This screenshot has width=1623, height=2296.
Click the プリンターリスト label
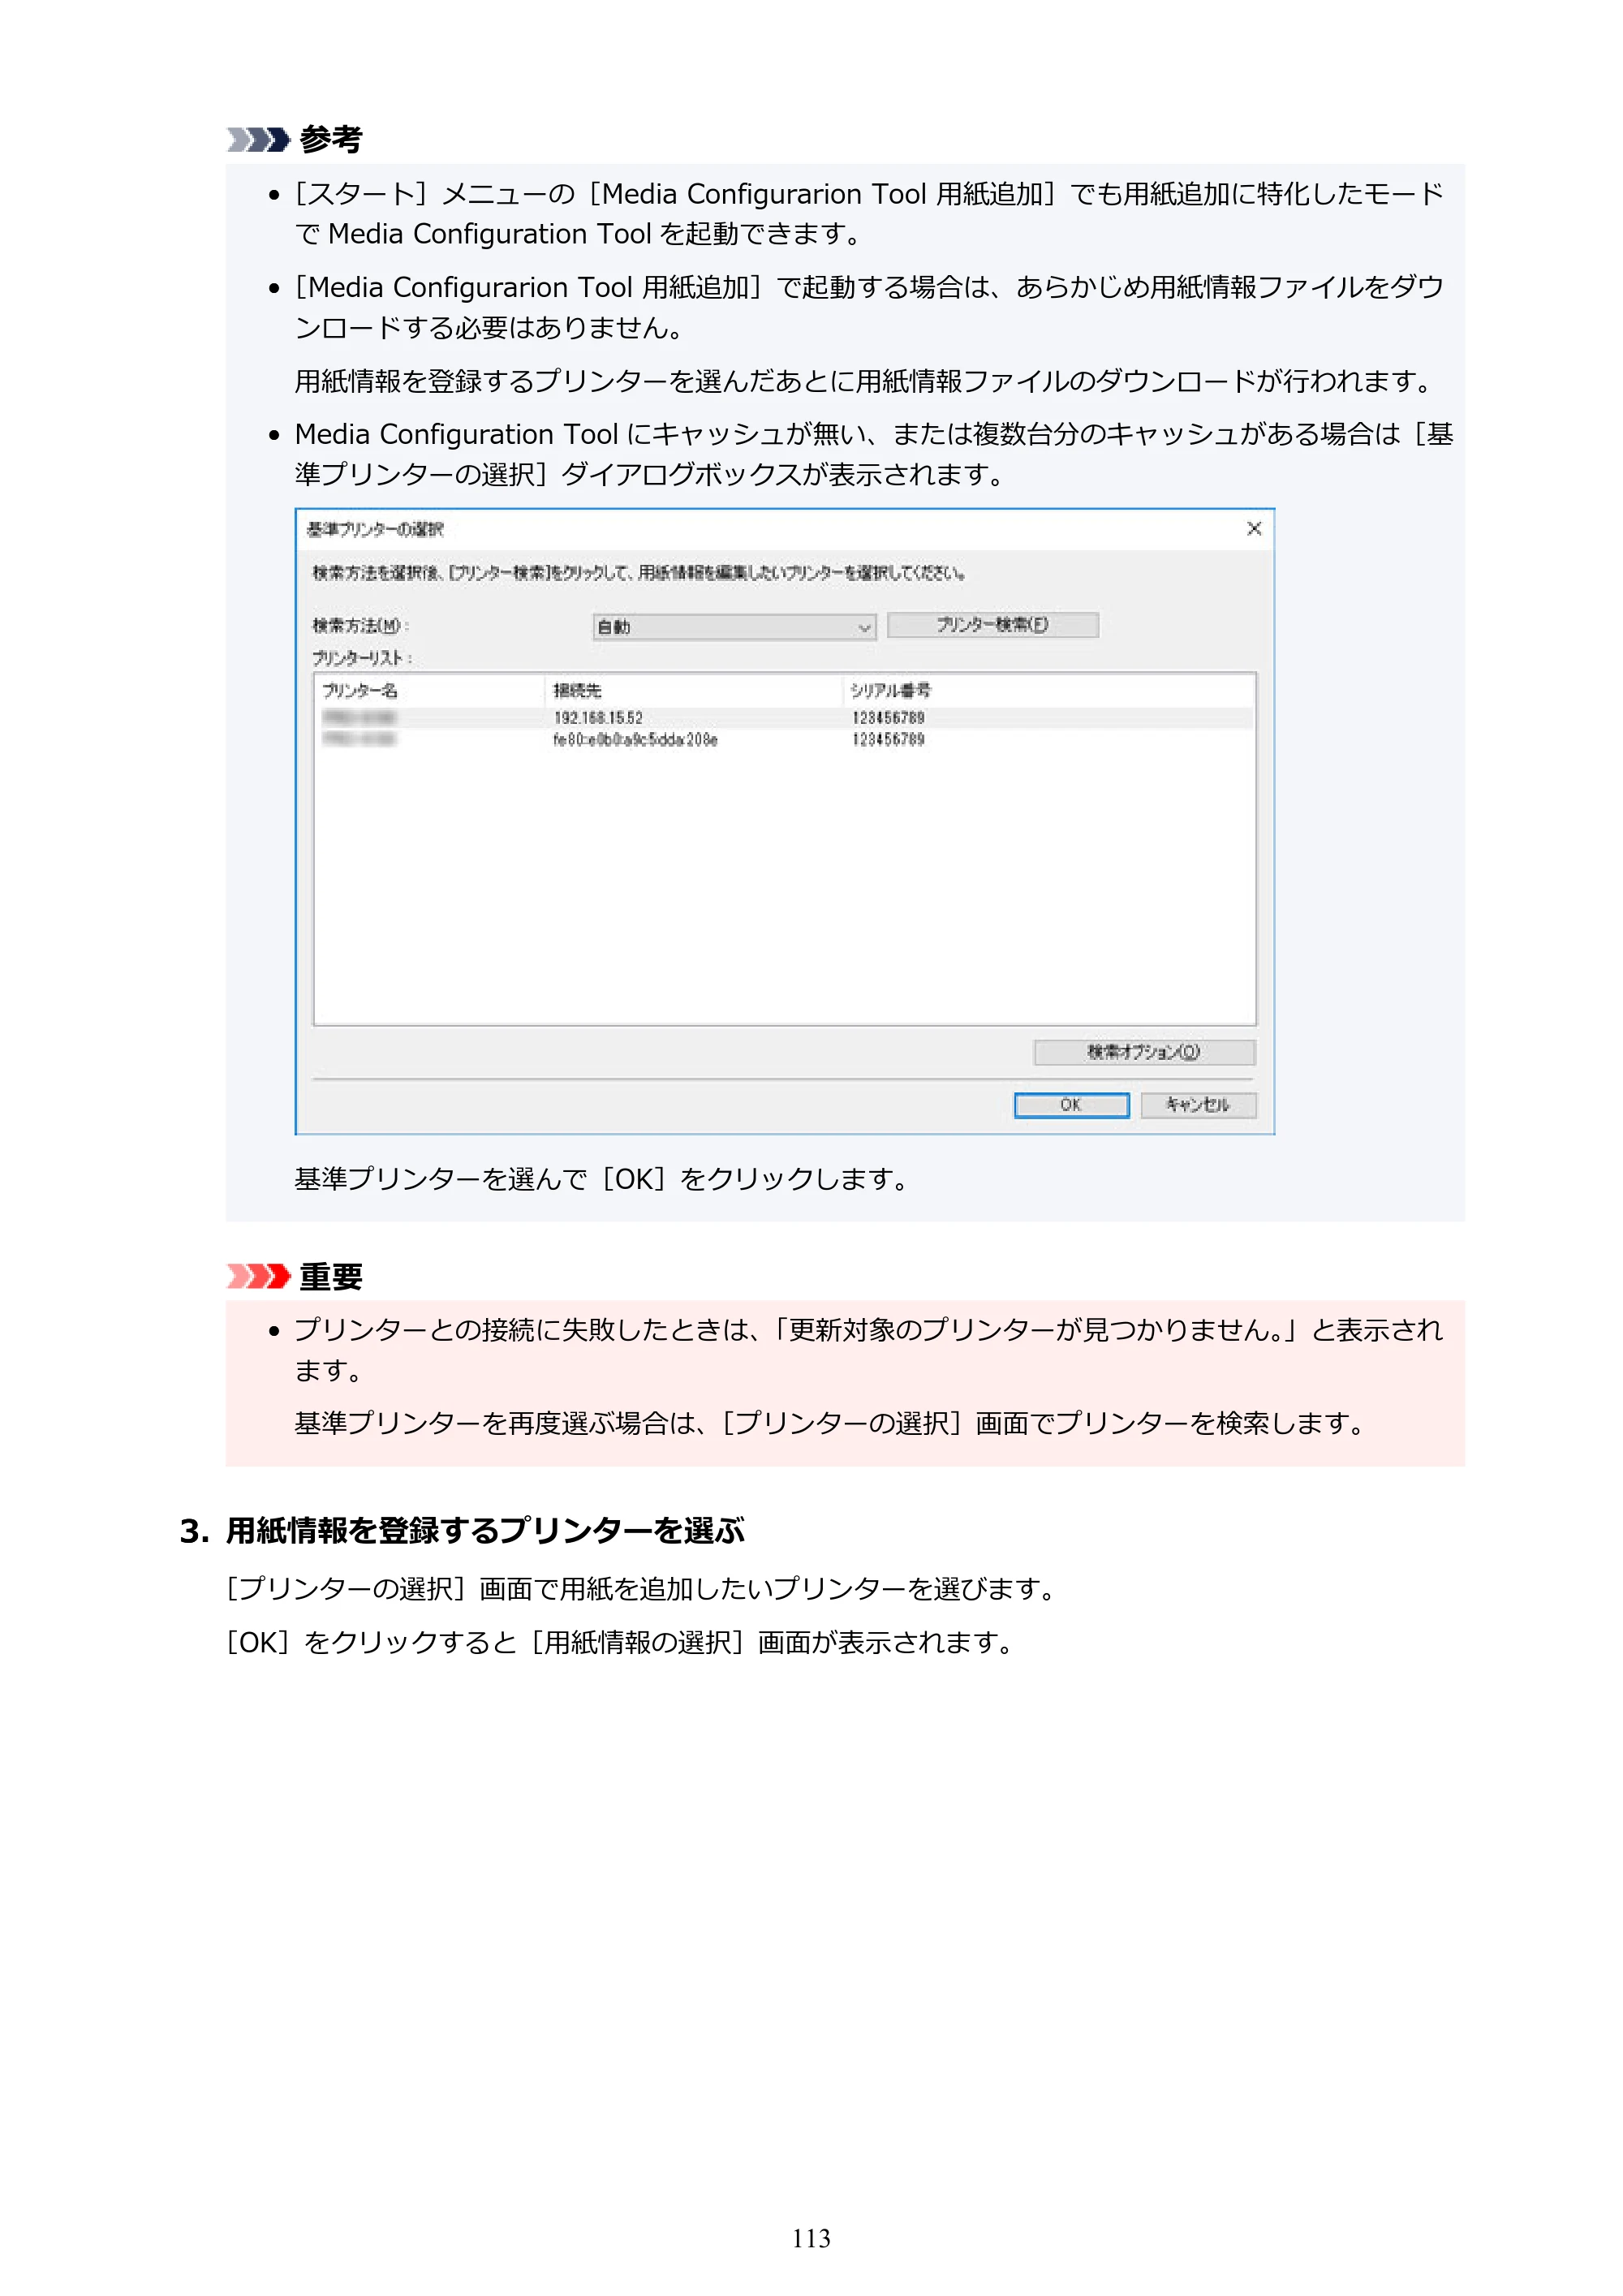coord(361,658)
